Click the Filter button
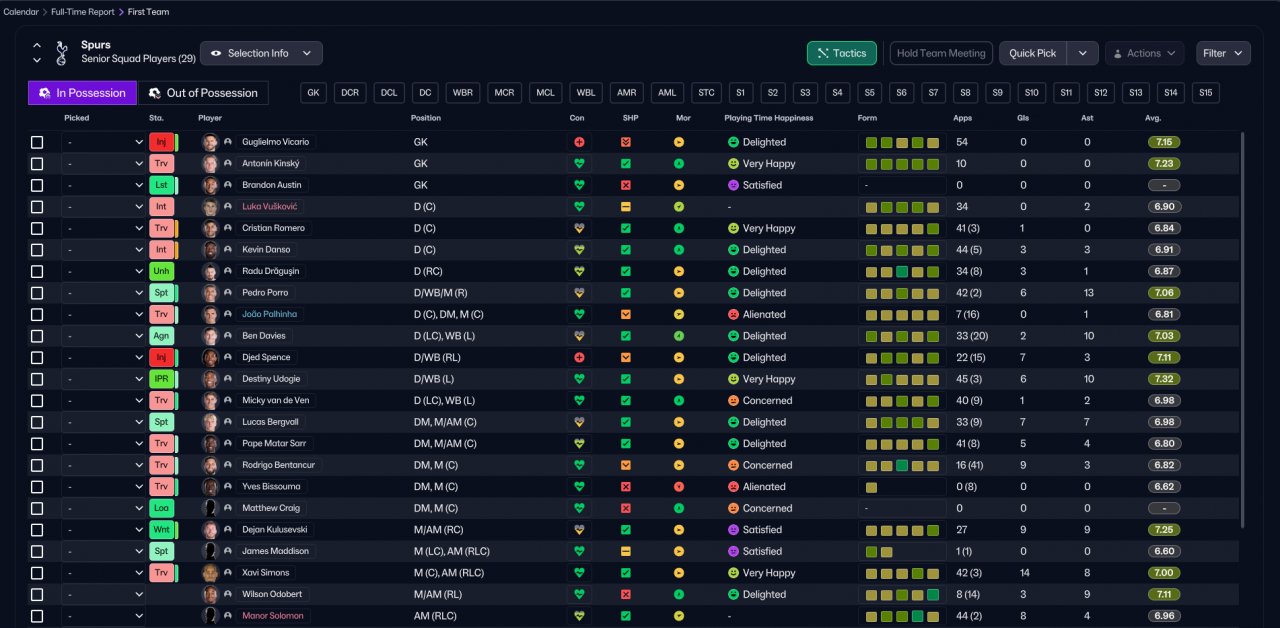 point(1223,53)
